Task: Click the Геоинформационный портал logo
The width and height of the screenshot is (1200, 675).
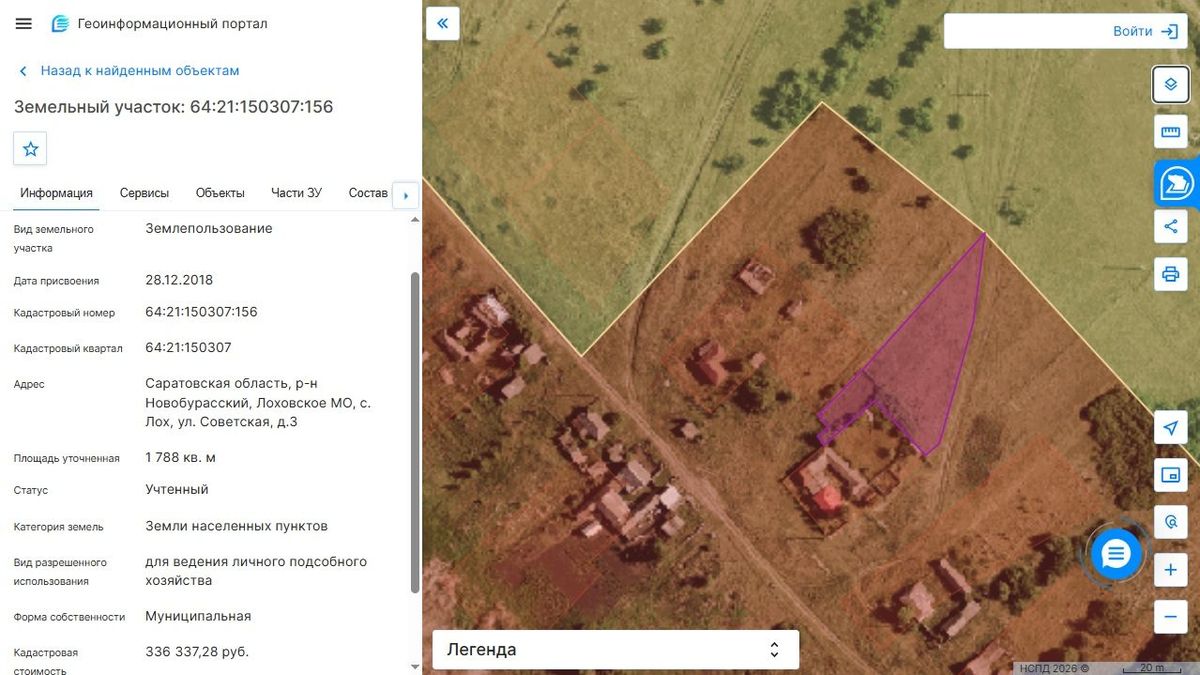Action: coord(160,24)
